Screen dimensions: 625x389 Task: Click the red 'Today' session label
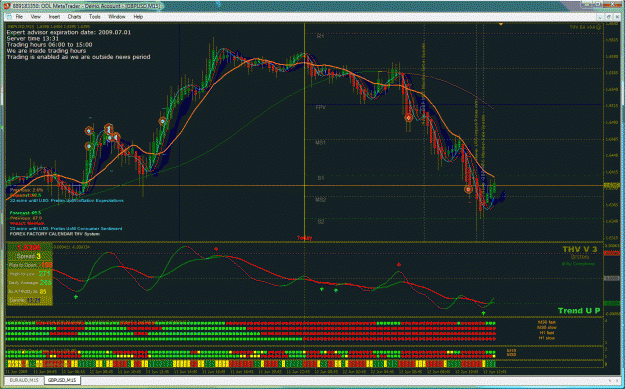304,238
